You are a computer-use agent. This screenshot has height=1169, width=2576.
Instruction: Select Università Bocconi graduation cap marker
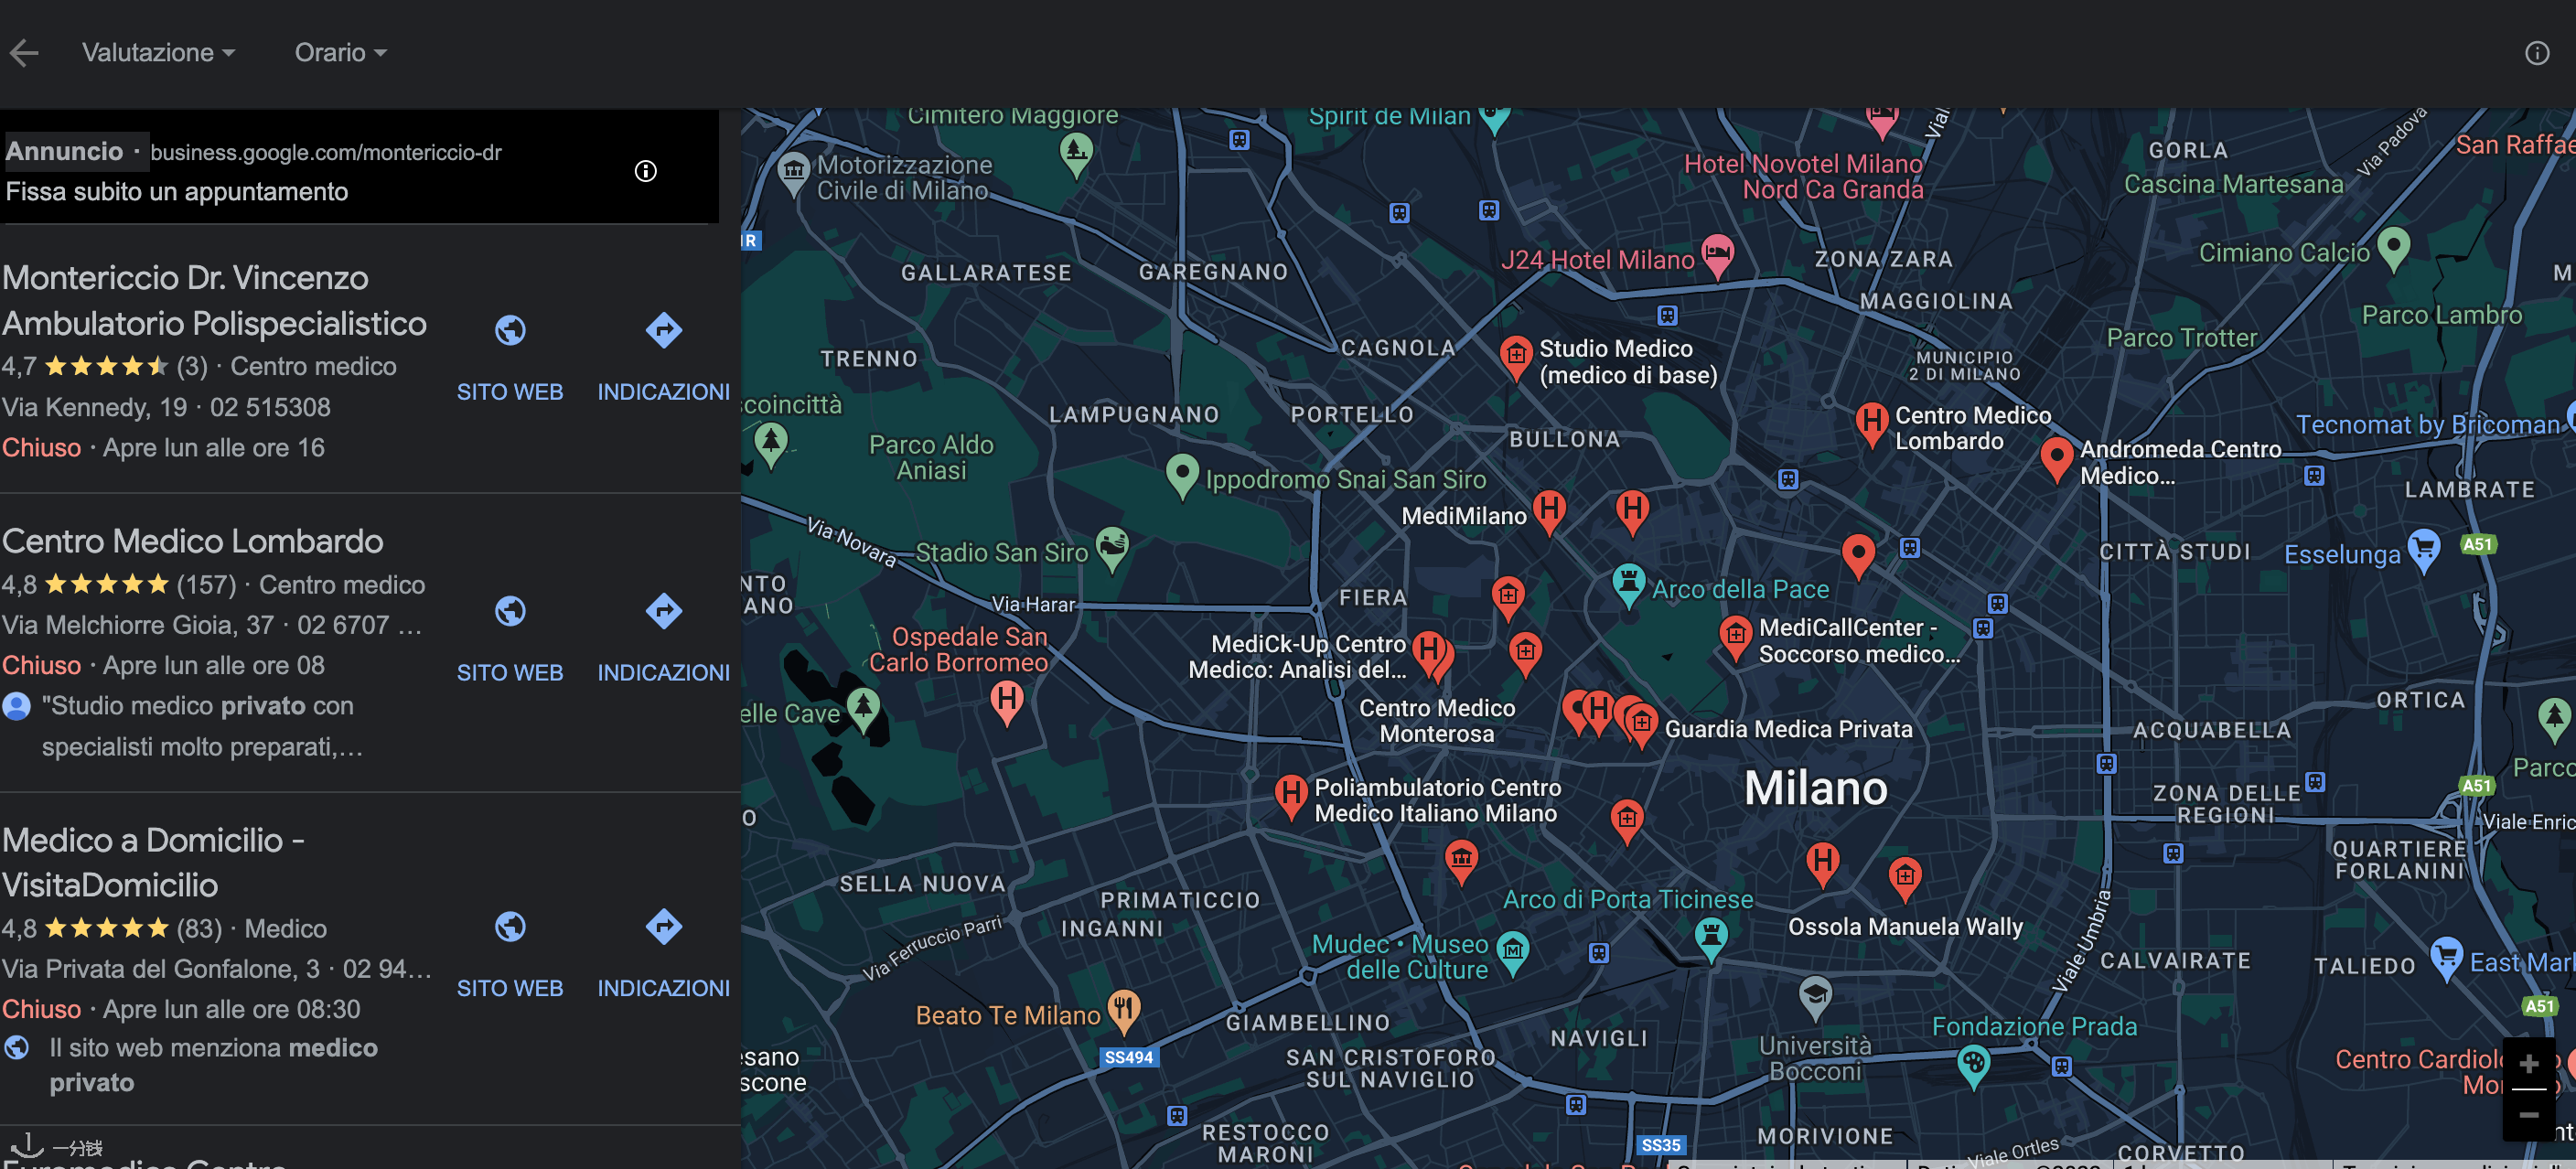point(1815,997)
